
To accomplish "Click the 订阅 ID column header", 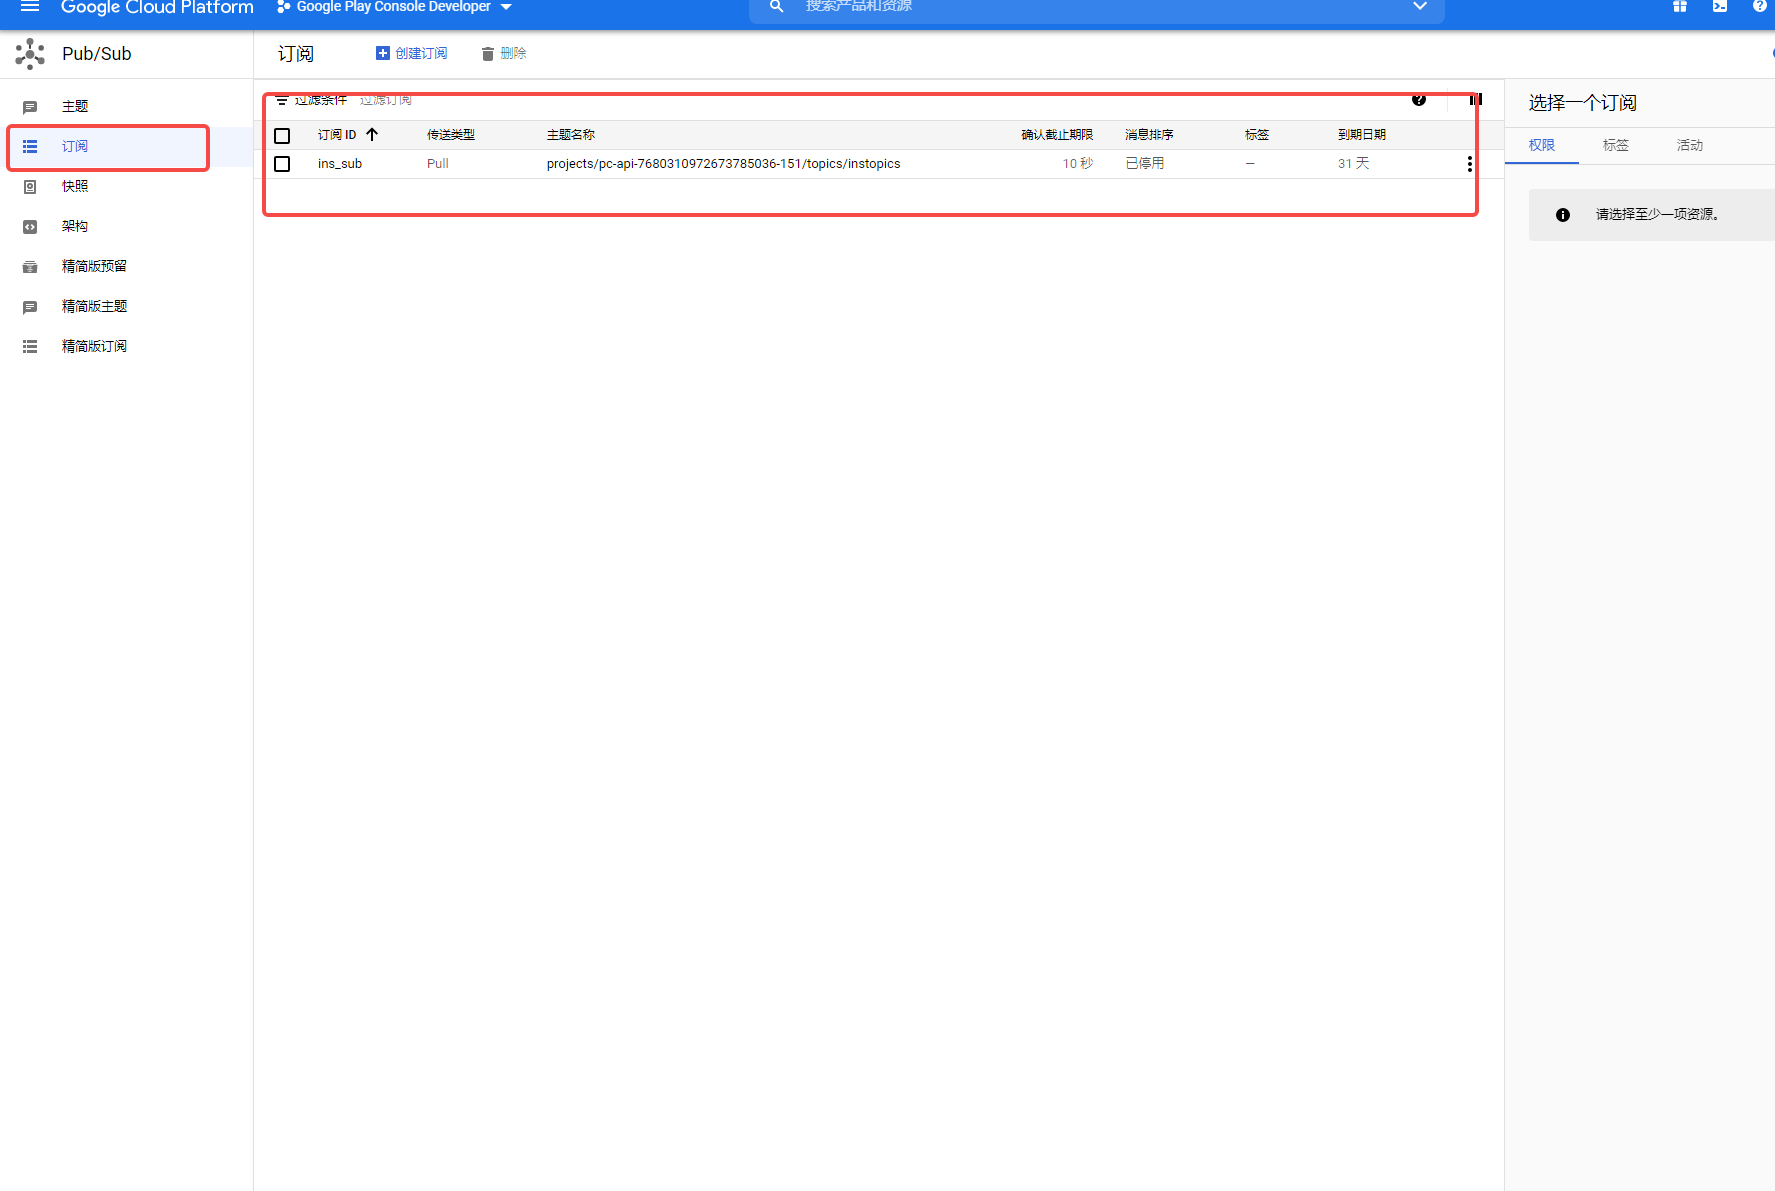I will (x=337, y=135).
